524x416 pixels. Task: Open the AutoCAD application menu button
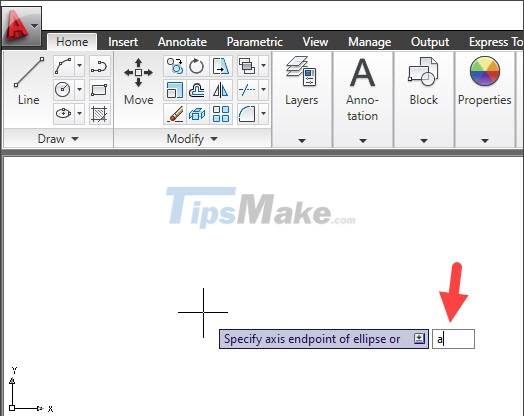(21, 26)
